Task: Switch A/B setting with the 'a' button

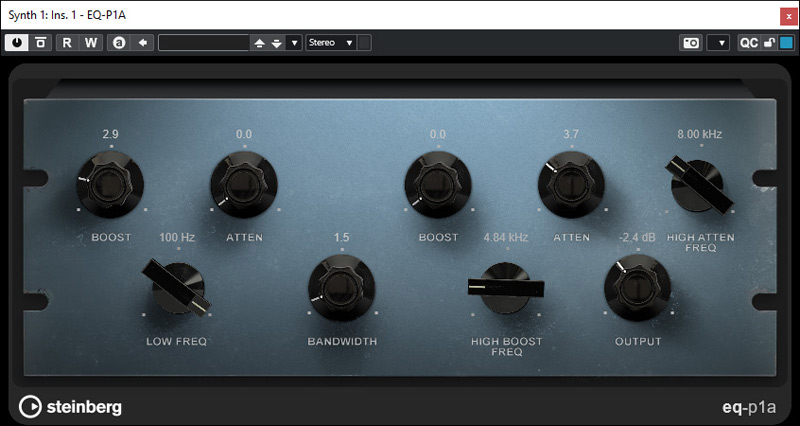Action: point(119,43)
